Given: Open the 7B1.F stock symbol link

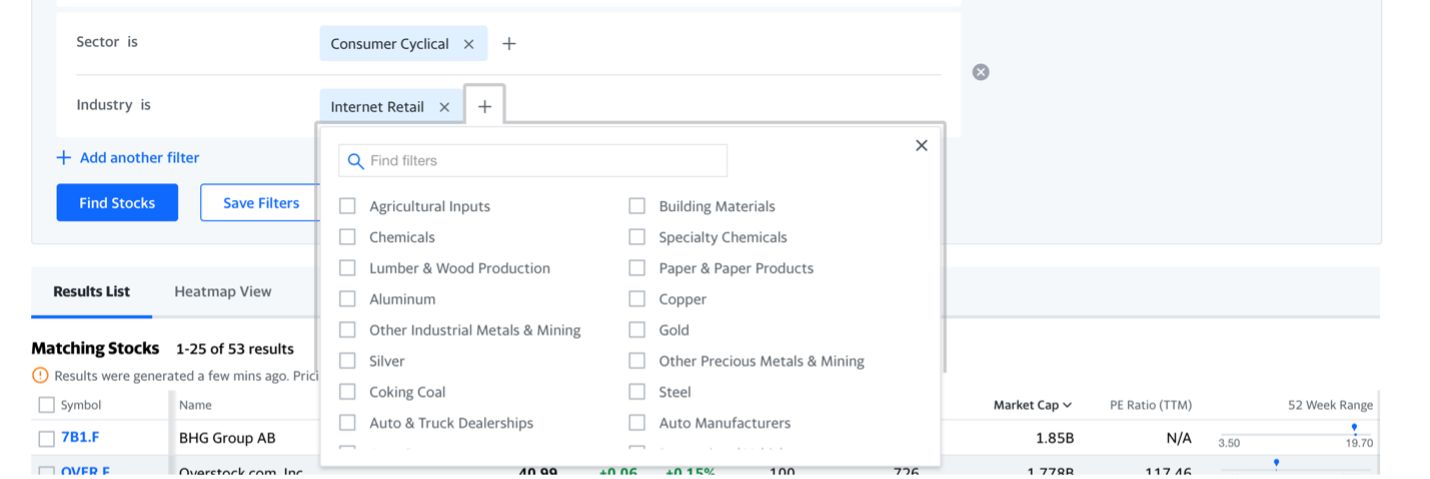Looking at the screenshot, I should coord(80,438).
